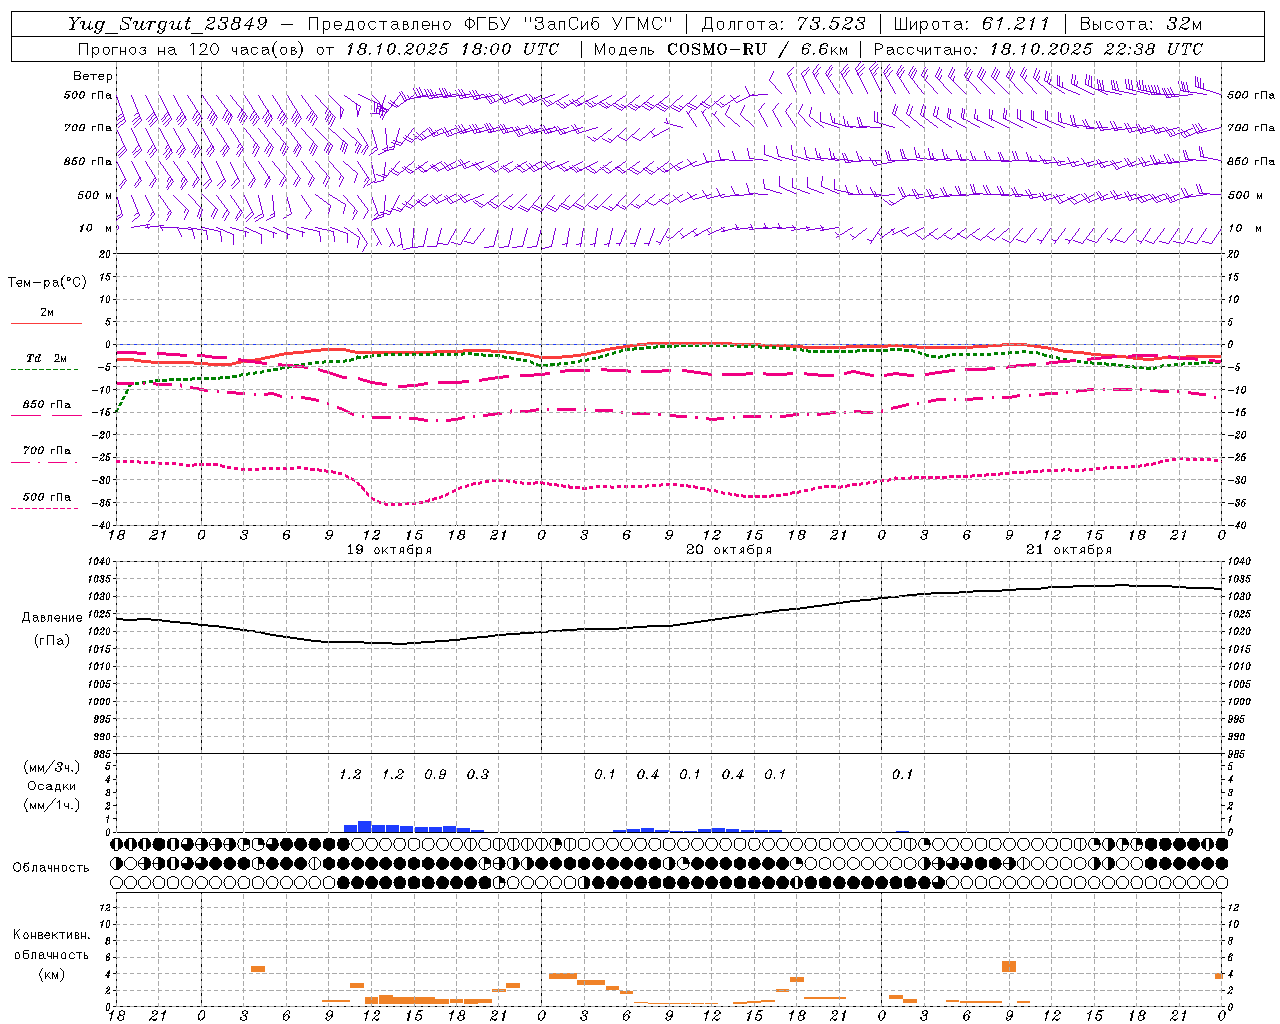Click the Давление panel label
Screen dimensions: 1280x1024
(x=51, y=618)
